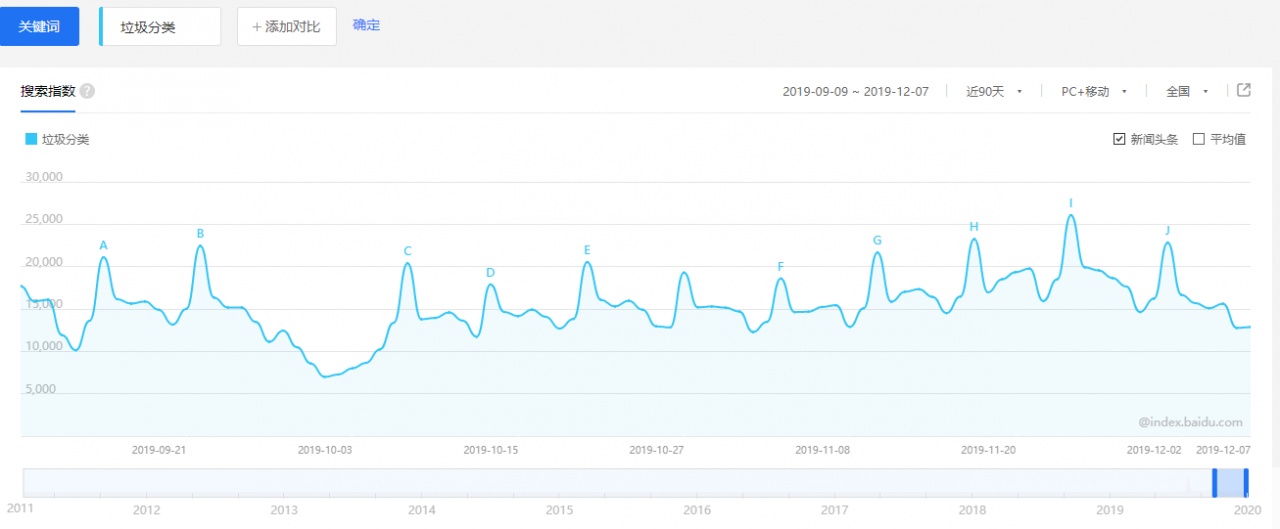The height and width of the screenshot is (529, 1280).
Task: Click the 添加对比 button
Action: point(287,26)
